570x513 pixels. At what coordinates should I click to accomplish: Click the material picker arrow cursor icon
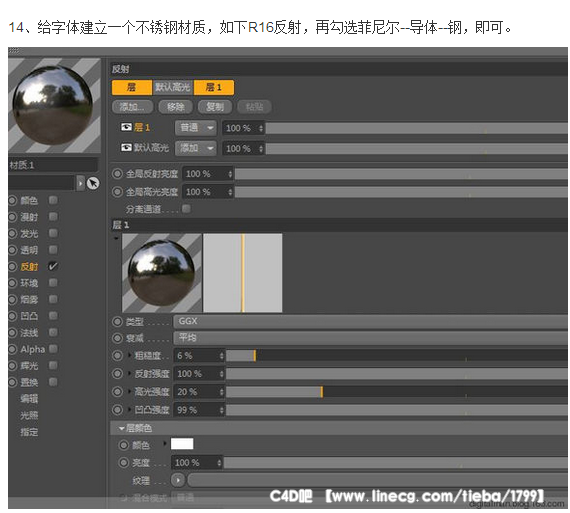[x=93, y=183]
